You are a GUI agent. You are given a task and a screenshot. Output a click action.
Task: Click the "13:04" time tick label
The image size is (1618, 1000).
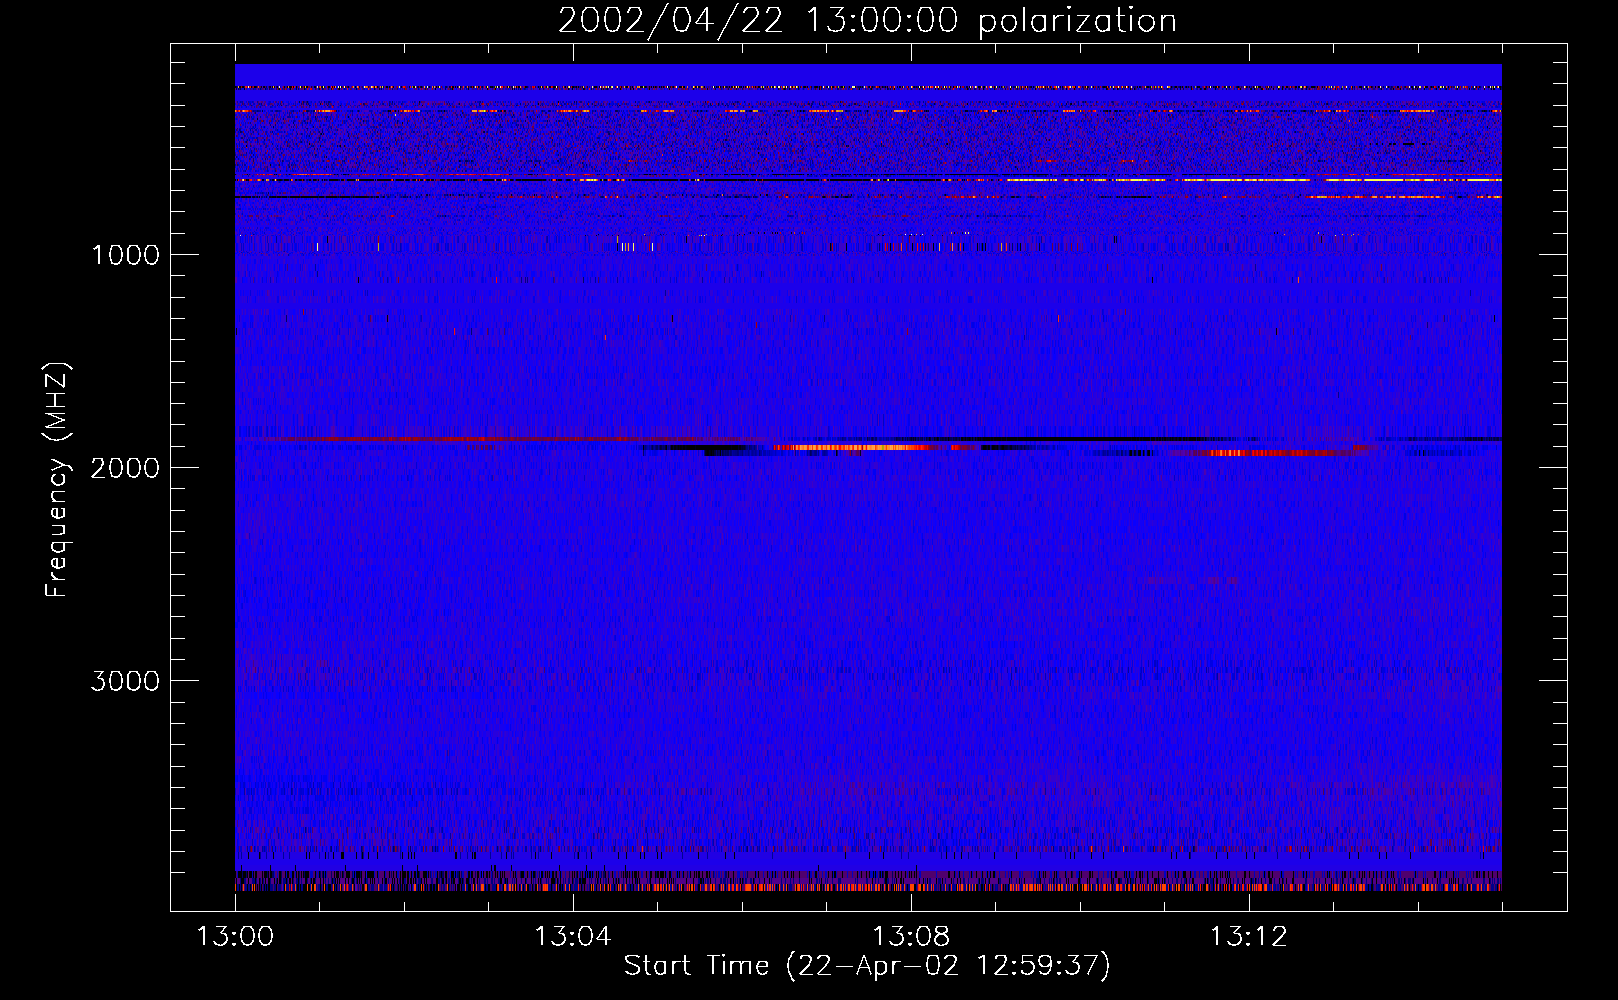[x=572, y=937]
